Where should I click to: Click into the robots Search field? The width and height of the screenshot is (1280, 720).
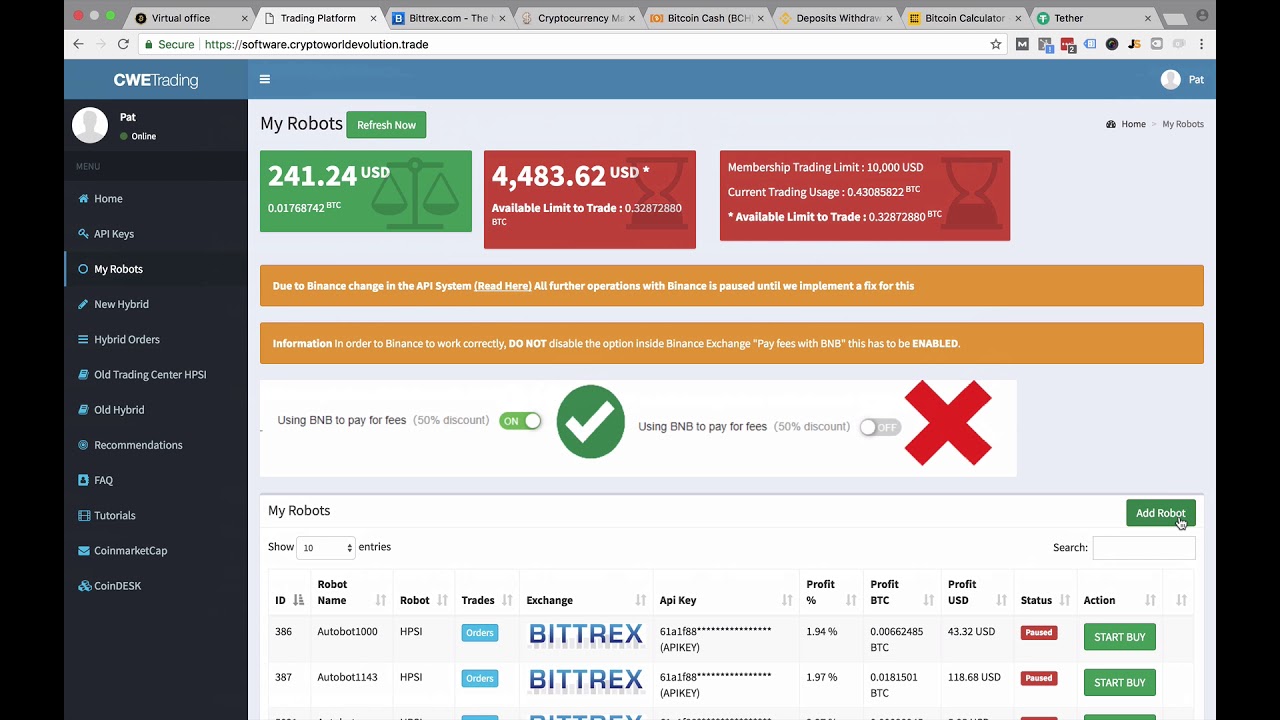[1144, 547]
